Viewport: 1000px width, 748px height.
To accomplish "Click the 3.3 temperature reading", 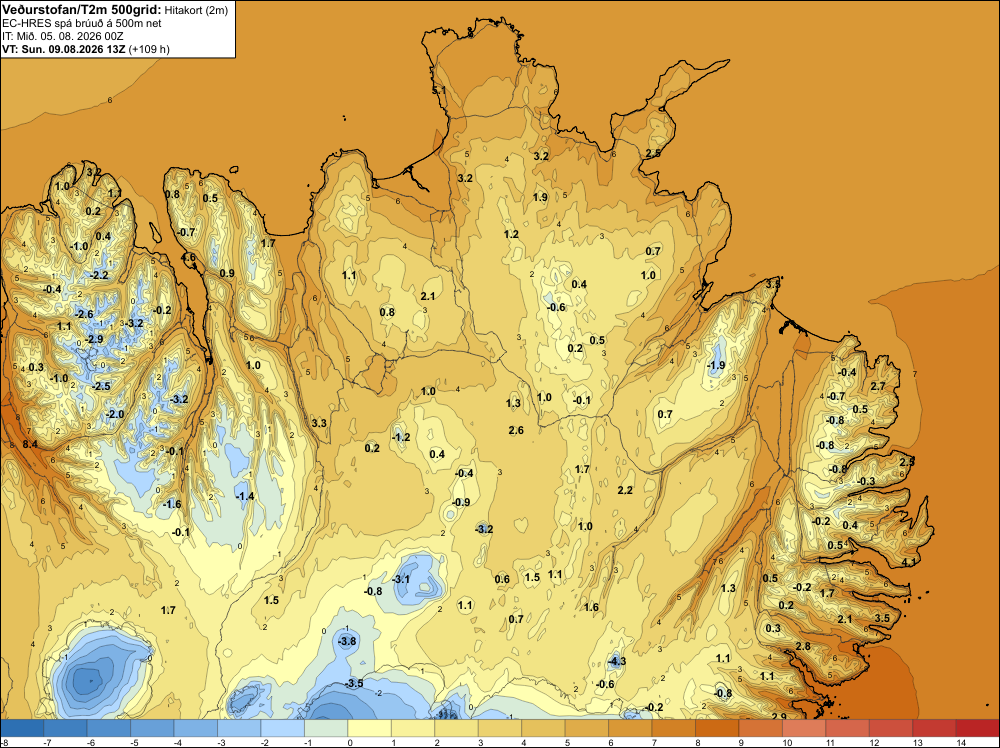I will tap(319, 423).
